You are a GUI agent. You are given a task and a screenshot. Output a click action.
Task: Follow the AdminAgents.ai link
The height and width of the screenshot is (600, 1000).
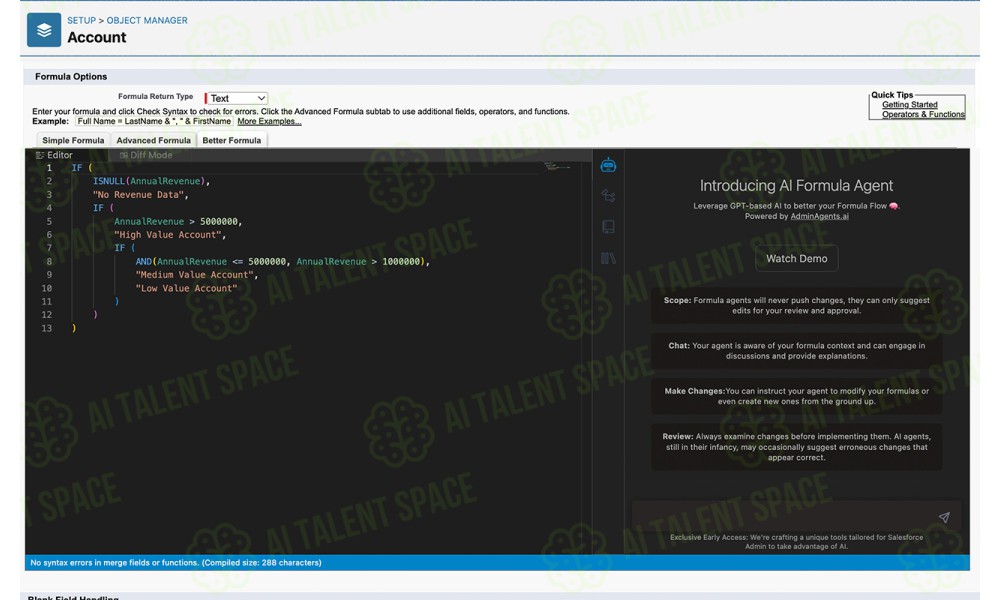pos(820,216)
